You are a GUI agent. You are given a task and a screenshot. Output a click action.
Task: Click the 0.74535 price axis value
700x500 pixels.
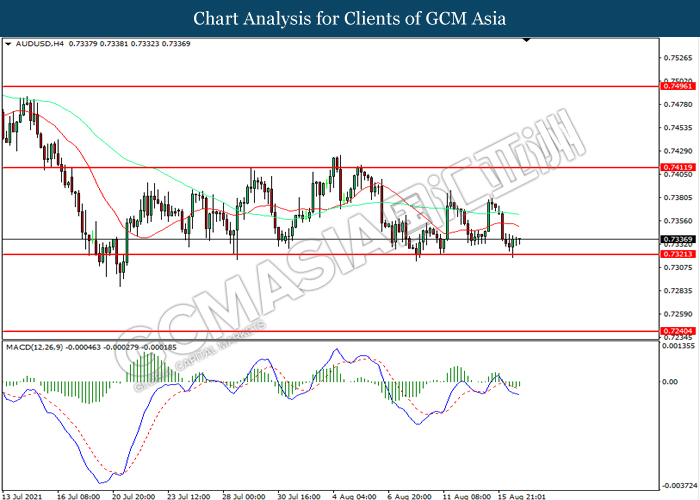(x=678, y=128)
